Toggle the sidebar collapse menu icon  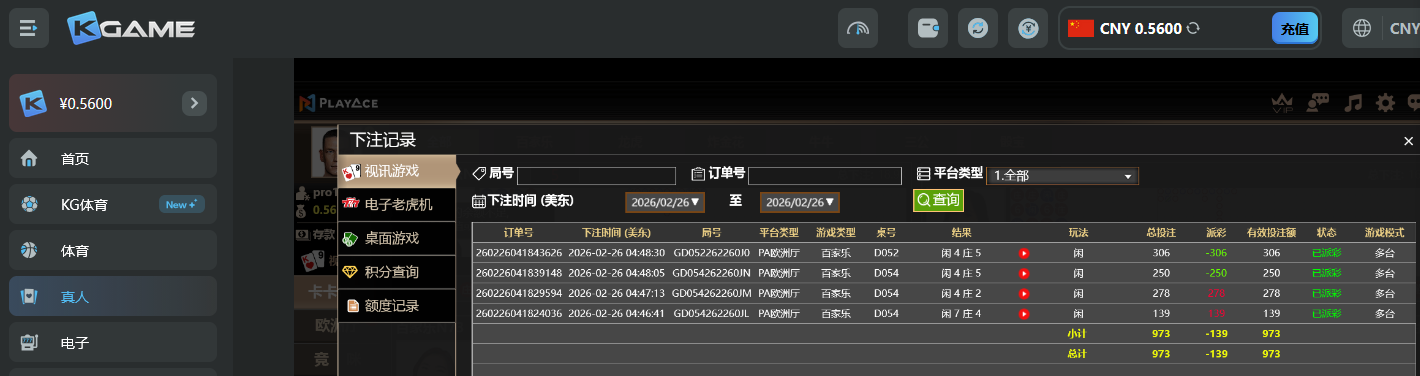[x=29, y=28]
